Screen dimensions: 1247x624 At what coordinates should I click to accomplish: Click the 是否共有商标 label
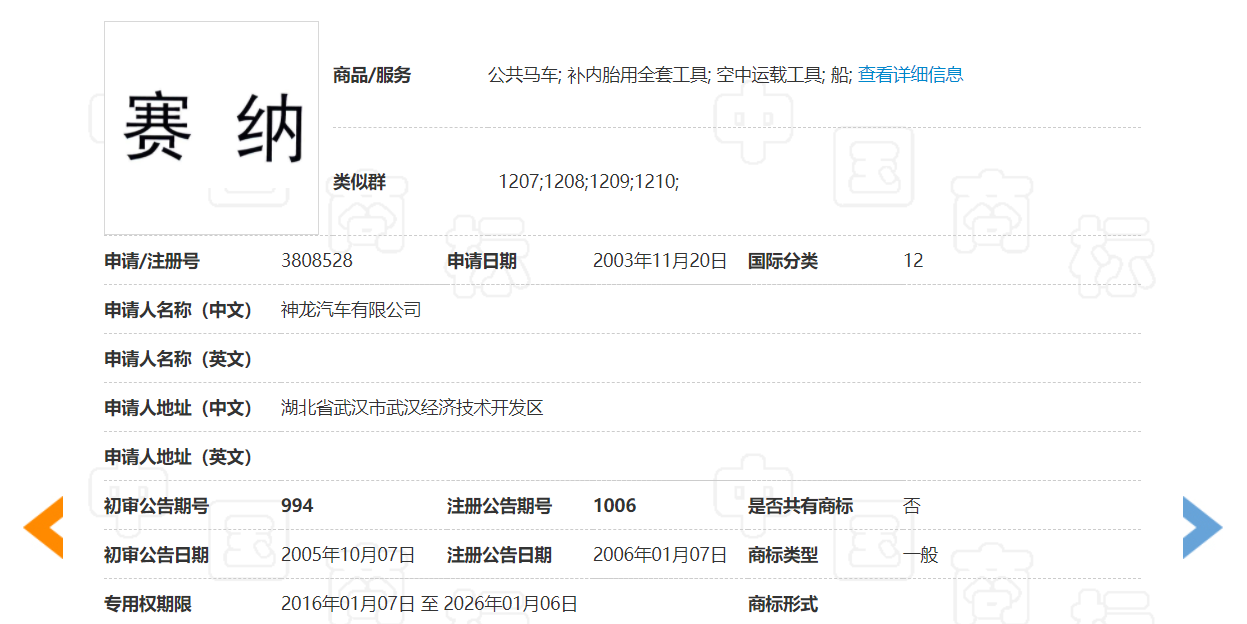(x=800, y=506)
